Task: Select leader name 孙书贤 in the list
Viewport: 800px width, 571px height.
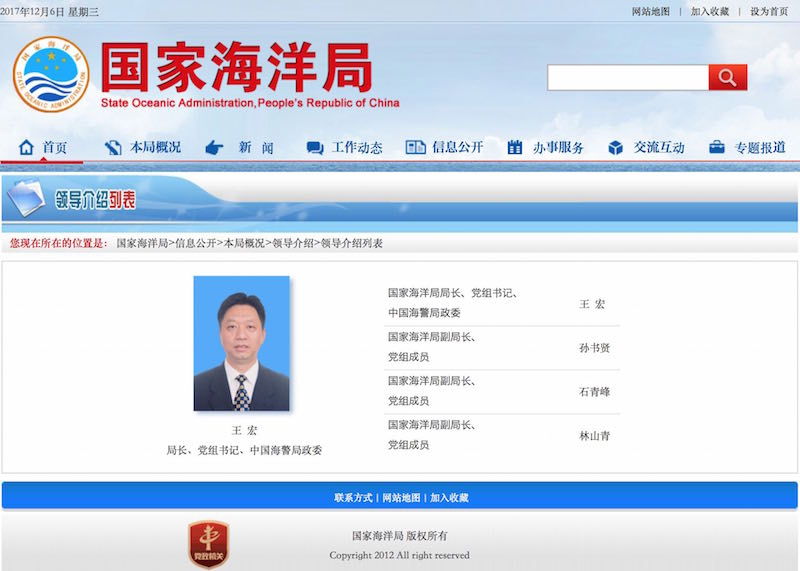Action: coord(594,348)
